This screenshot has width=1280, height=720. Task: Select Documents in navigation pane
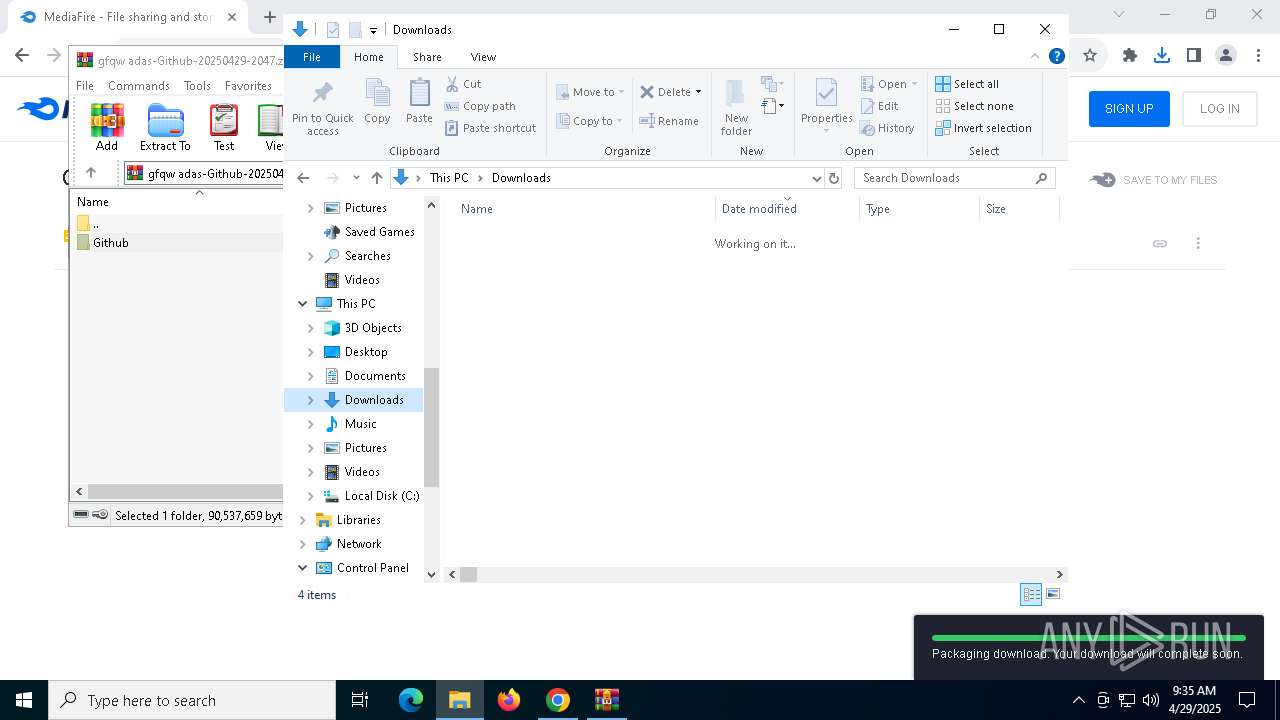coord(375,376)
